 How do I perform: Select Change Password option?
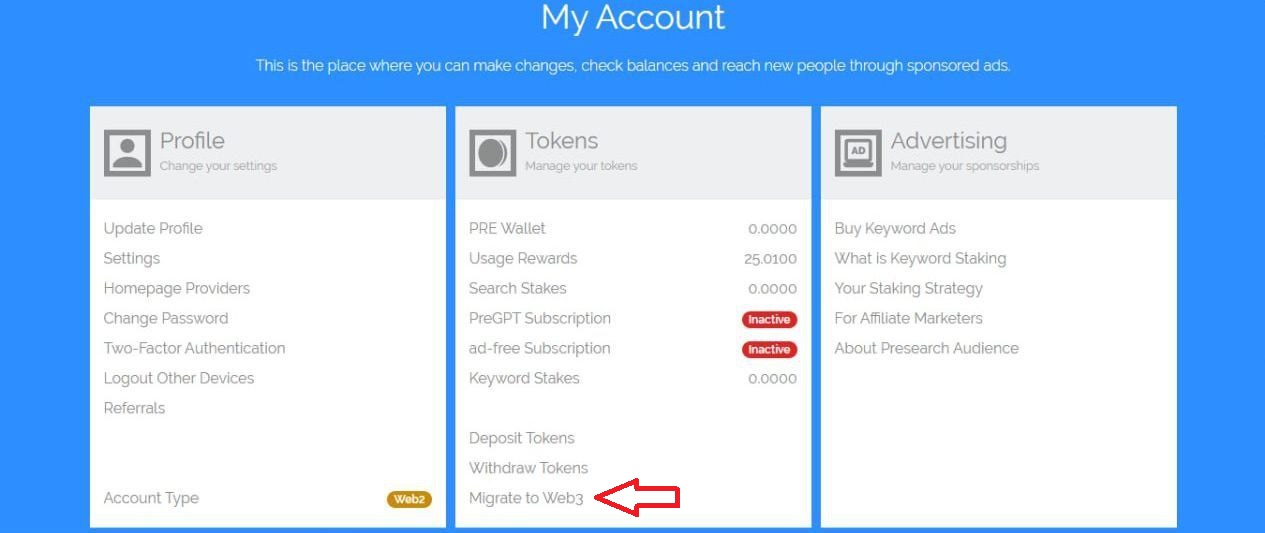point(166,318)
